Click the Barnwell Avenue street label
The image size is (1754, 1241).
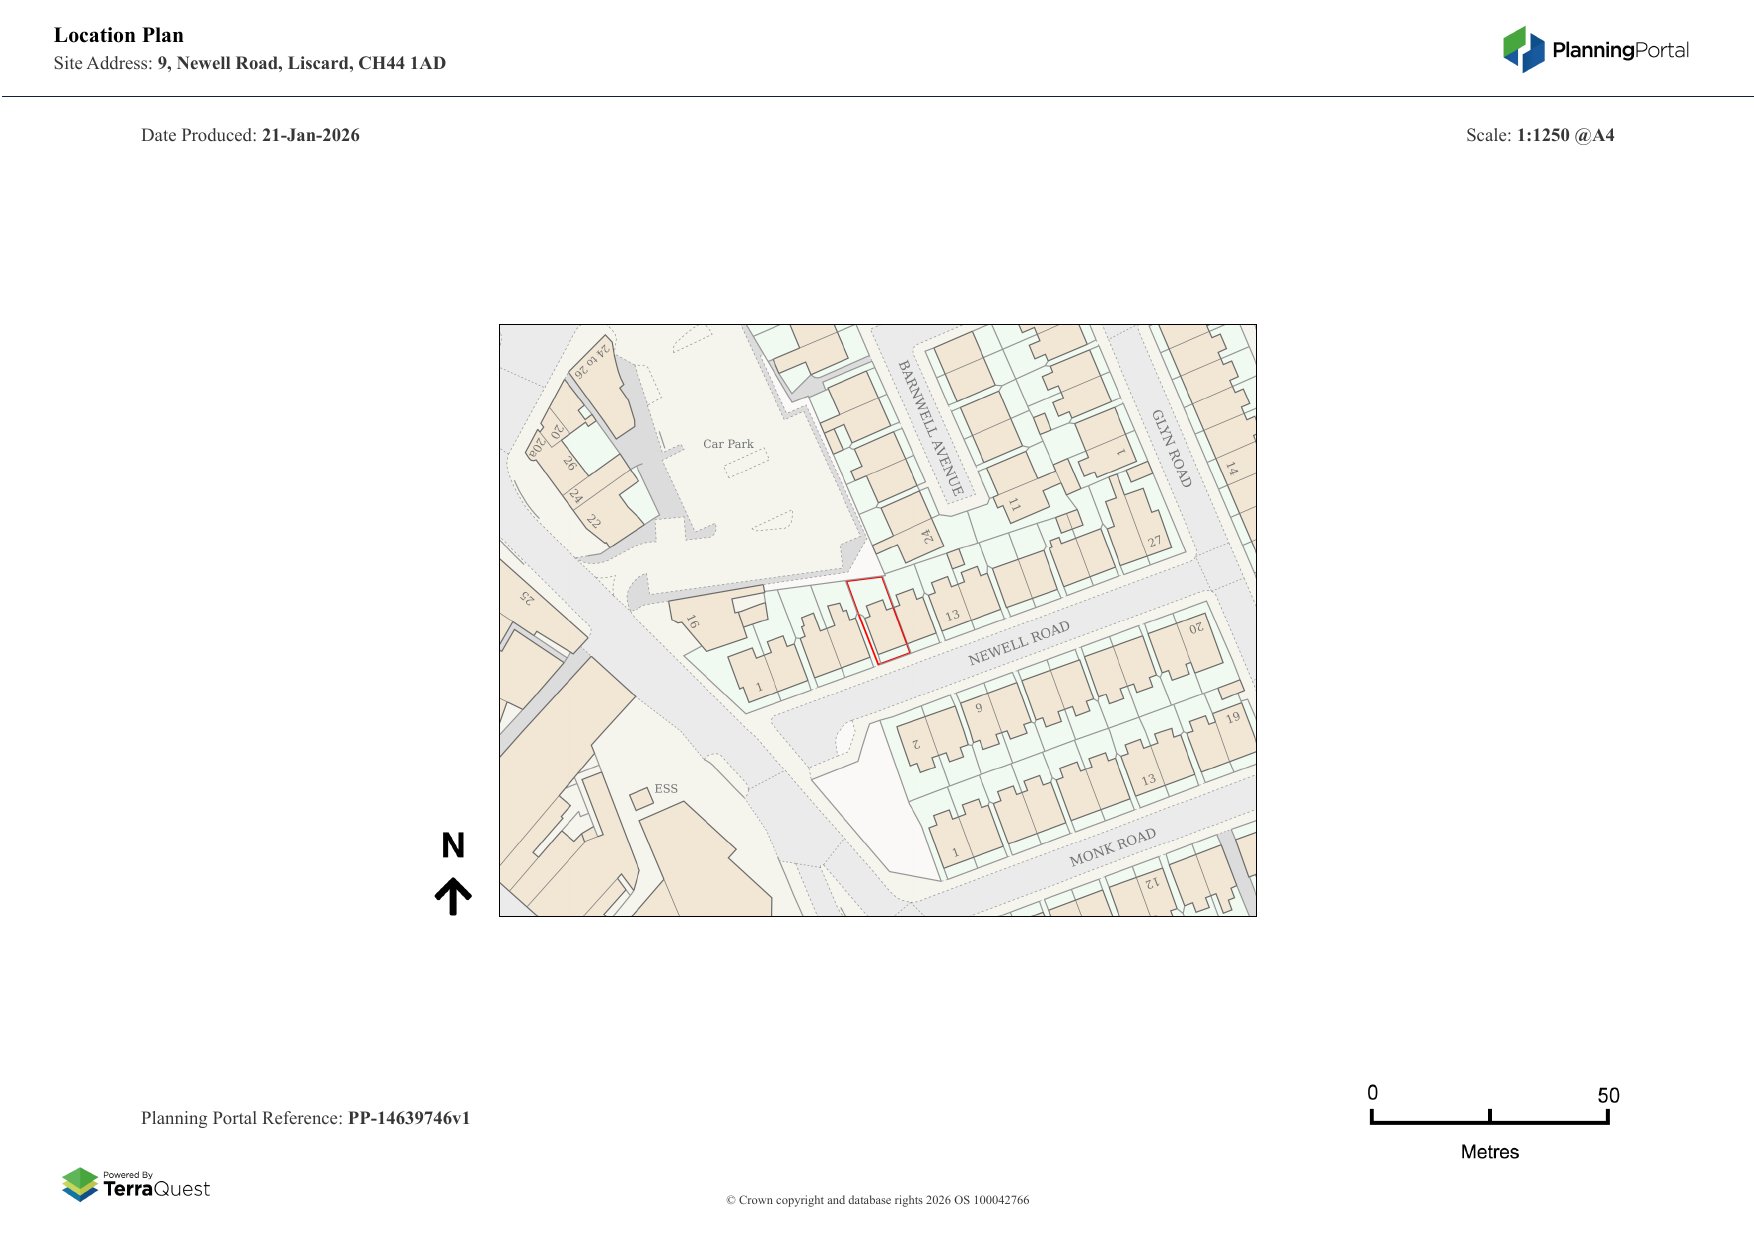coord(930,428)
